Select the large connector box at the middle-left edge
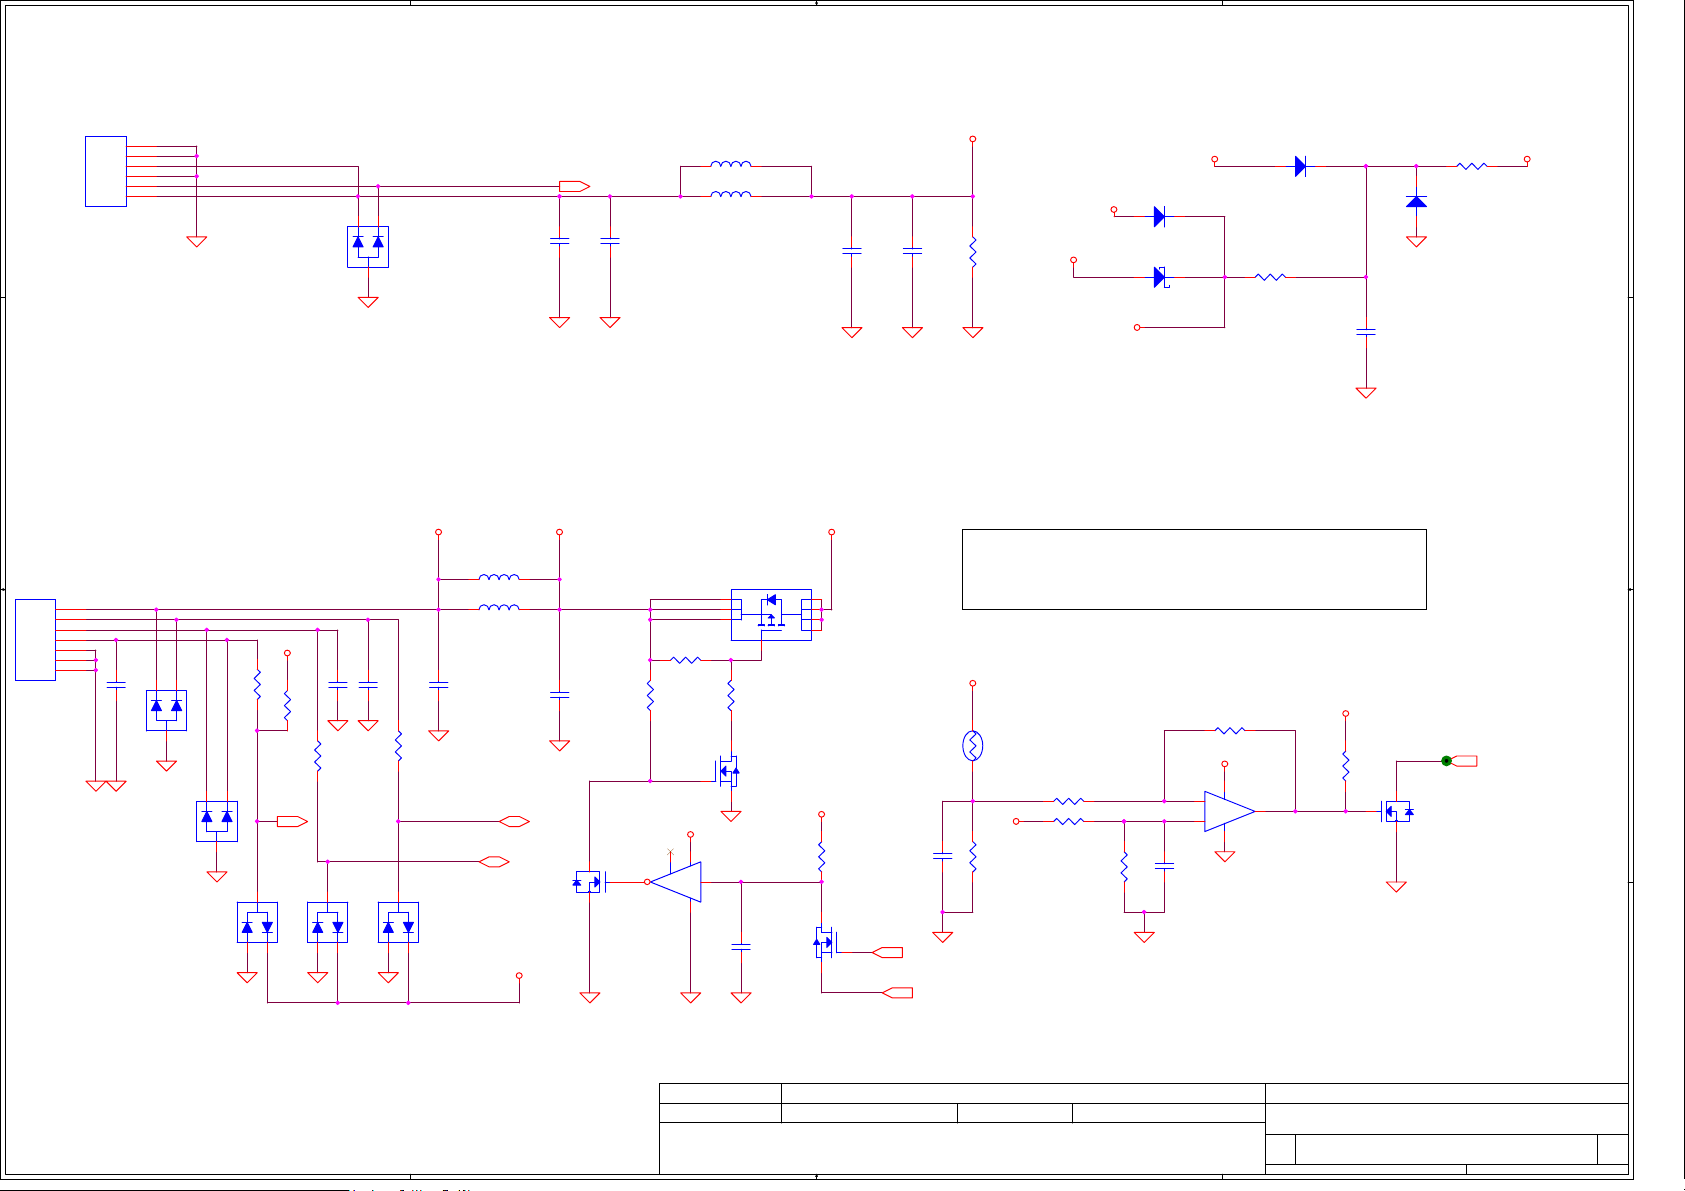The width and height of the screenshot is (1685, 1191). (35, 640)
